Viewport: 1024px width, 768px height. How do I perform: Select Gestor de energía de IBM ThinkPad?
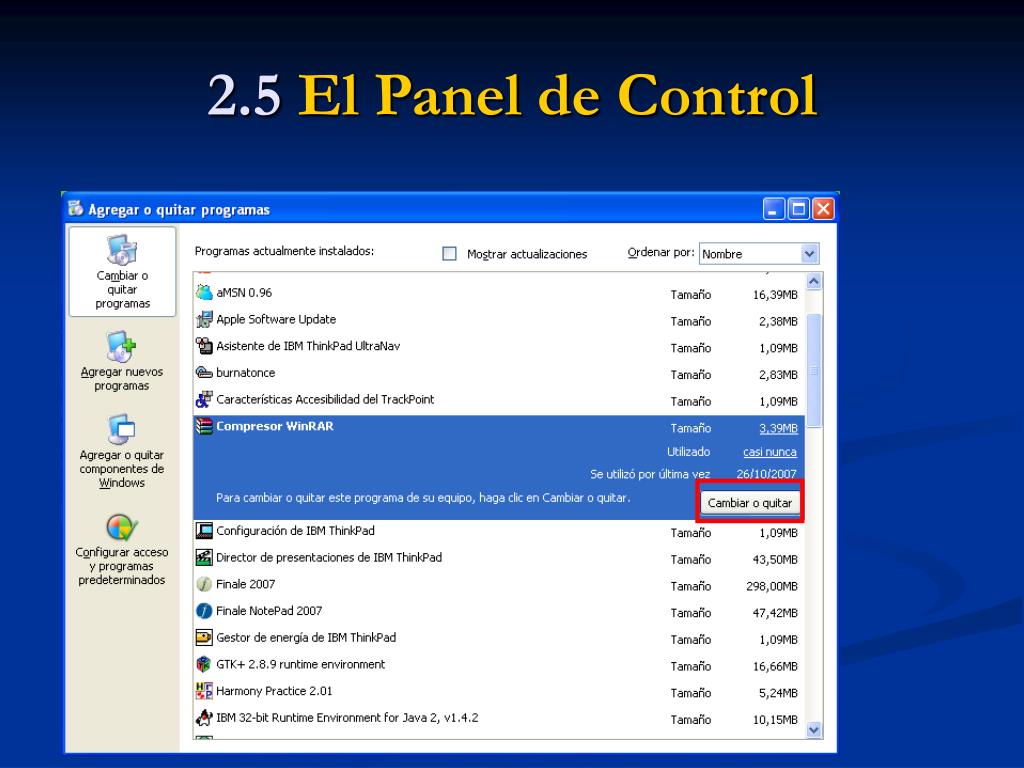306,637
